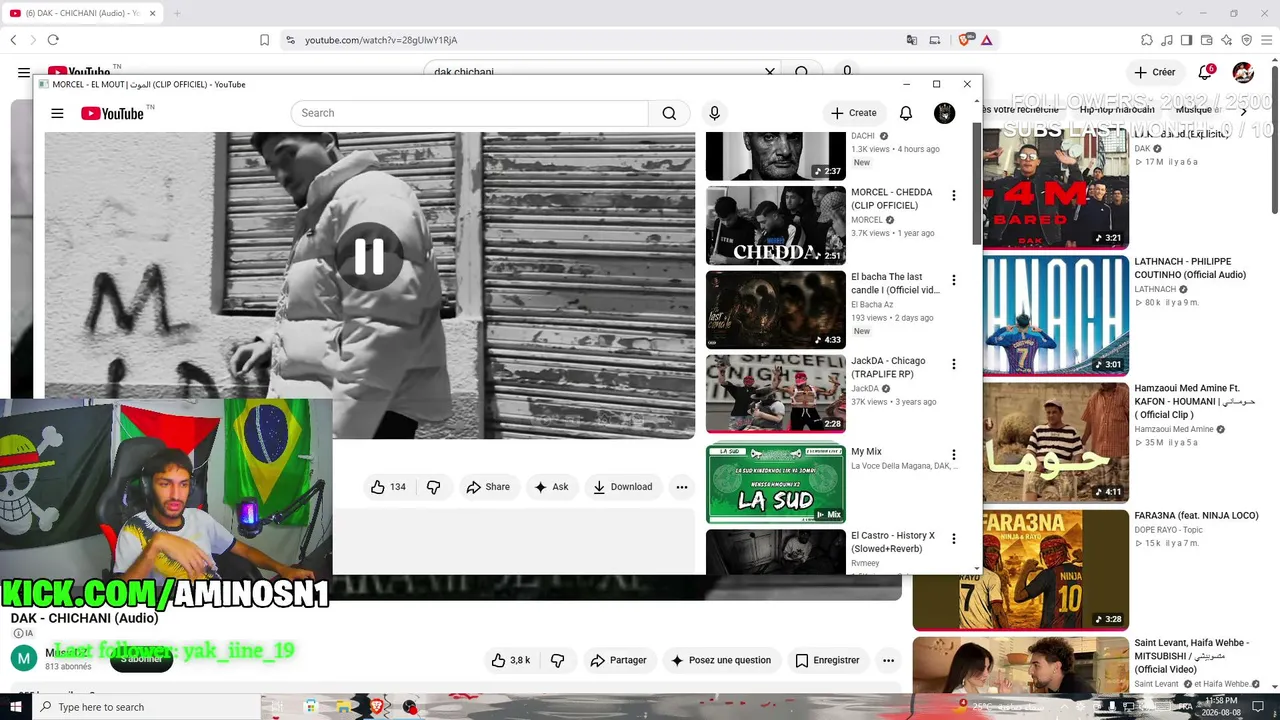
Task: Dislike the DAK - CHICHANI video
Action: click(x=558, y=660)
